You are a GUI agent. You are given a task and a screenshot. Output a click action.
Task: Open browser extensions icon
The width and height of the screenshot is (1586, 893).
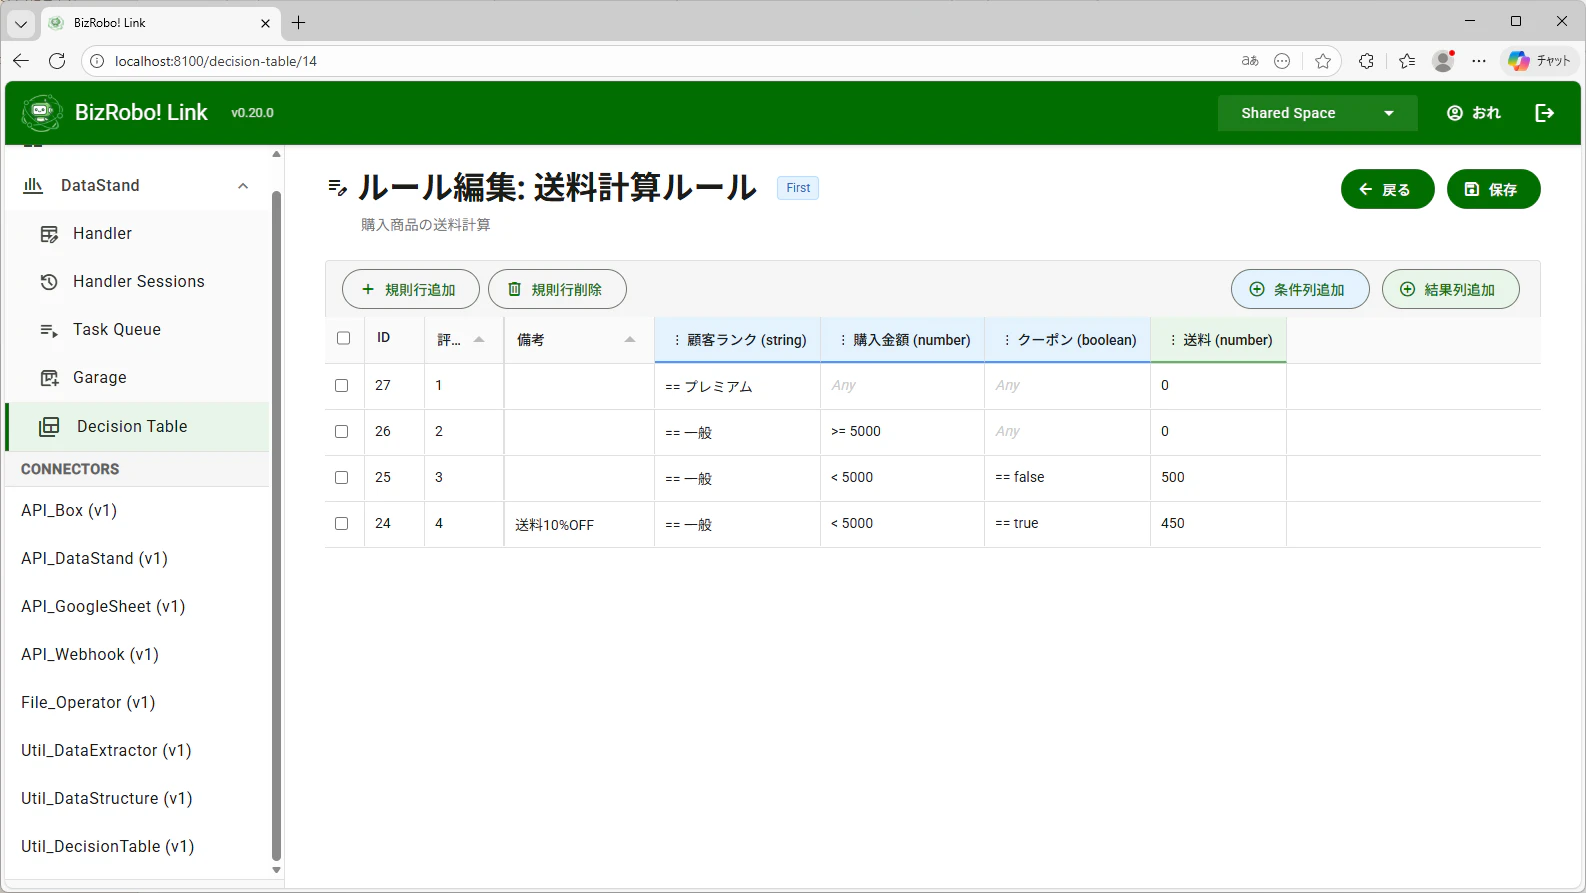click(x=1366, y=61)
